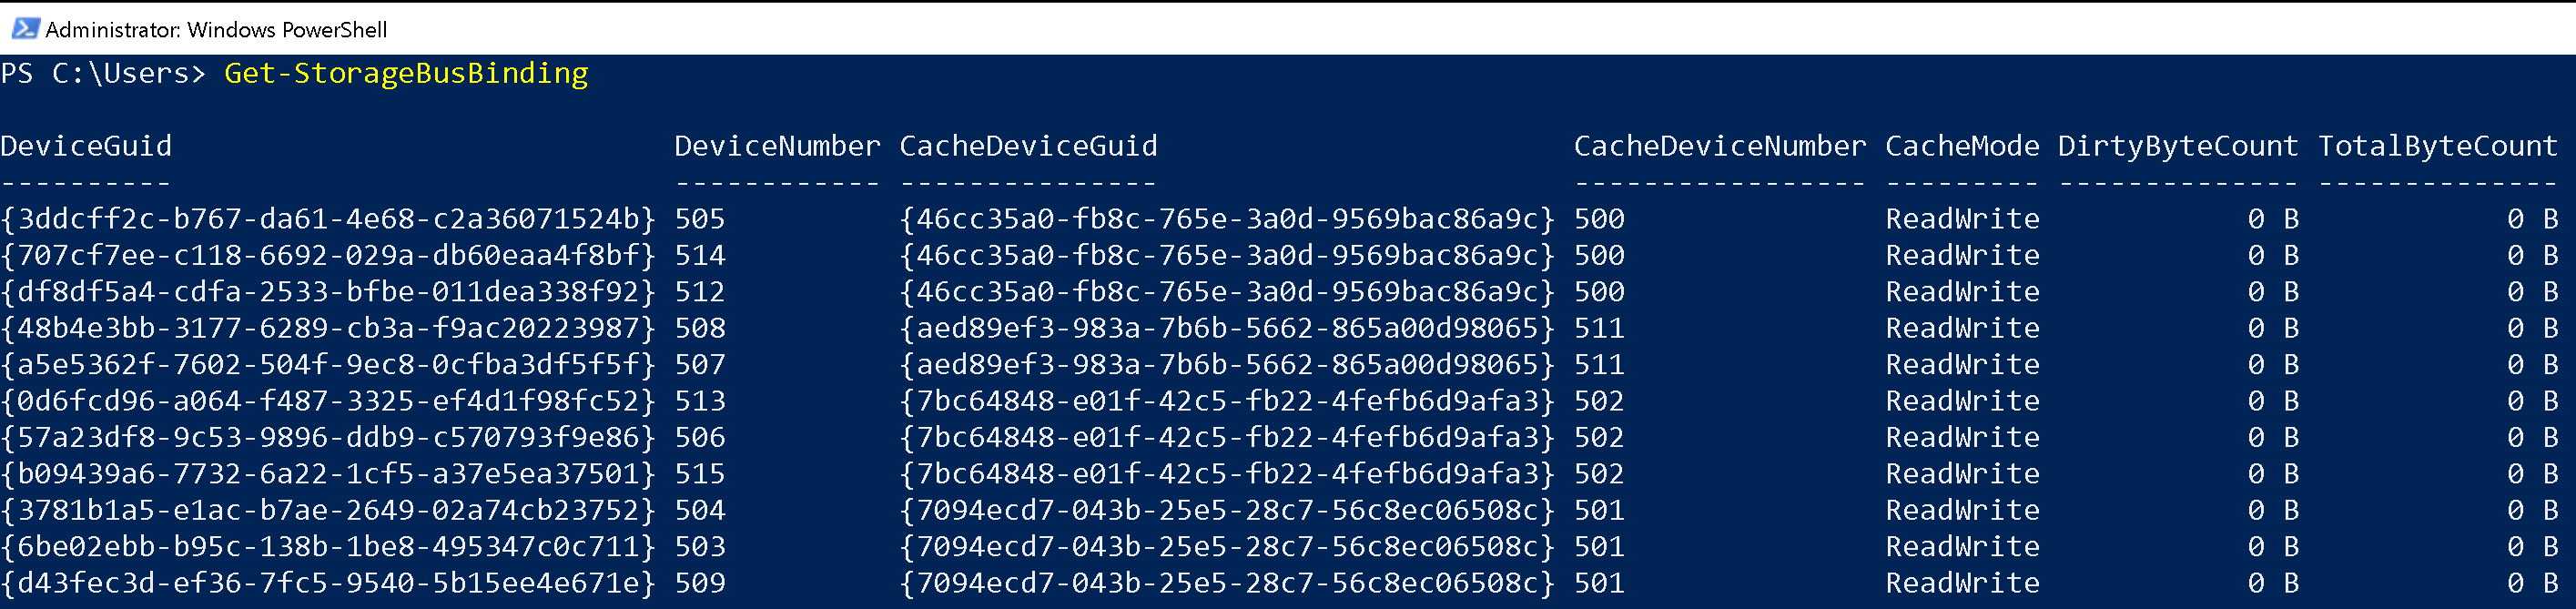The height and width of the screenshot is (609, 2576).
Task: Click the device GUID starting with 48b4e3bb
Action: (x=328, y=328)
